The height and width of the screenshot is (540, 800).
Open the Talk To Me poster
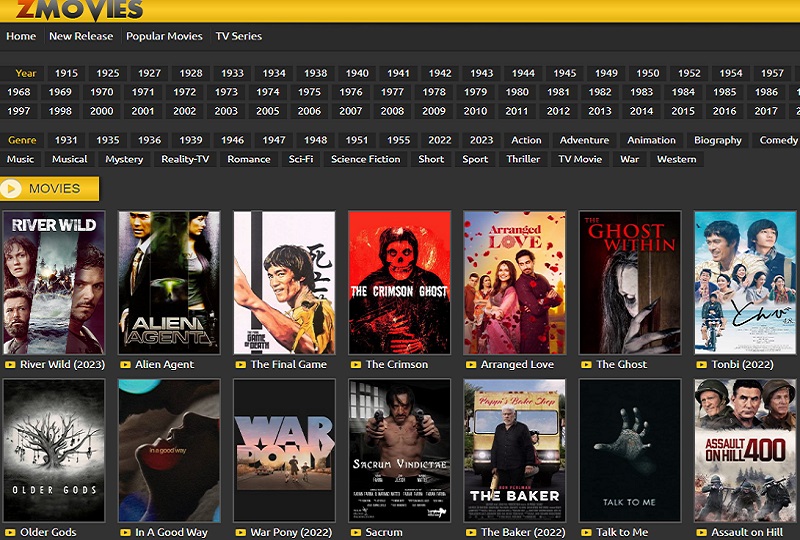630,450
